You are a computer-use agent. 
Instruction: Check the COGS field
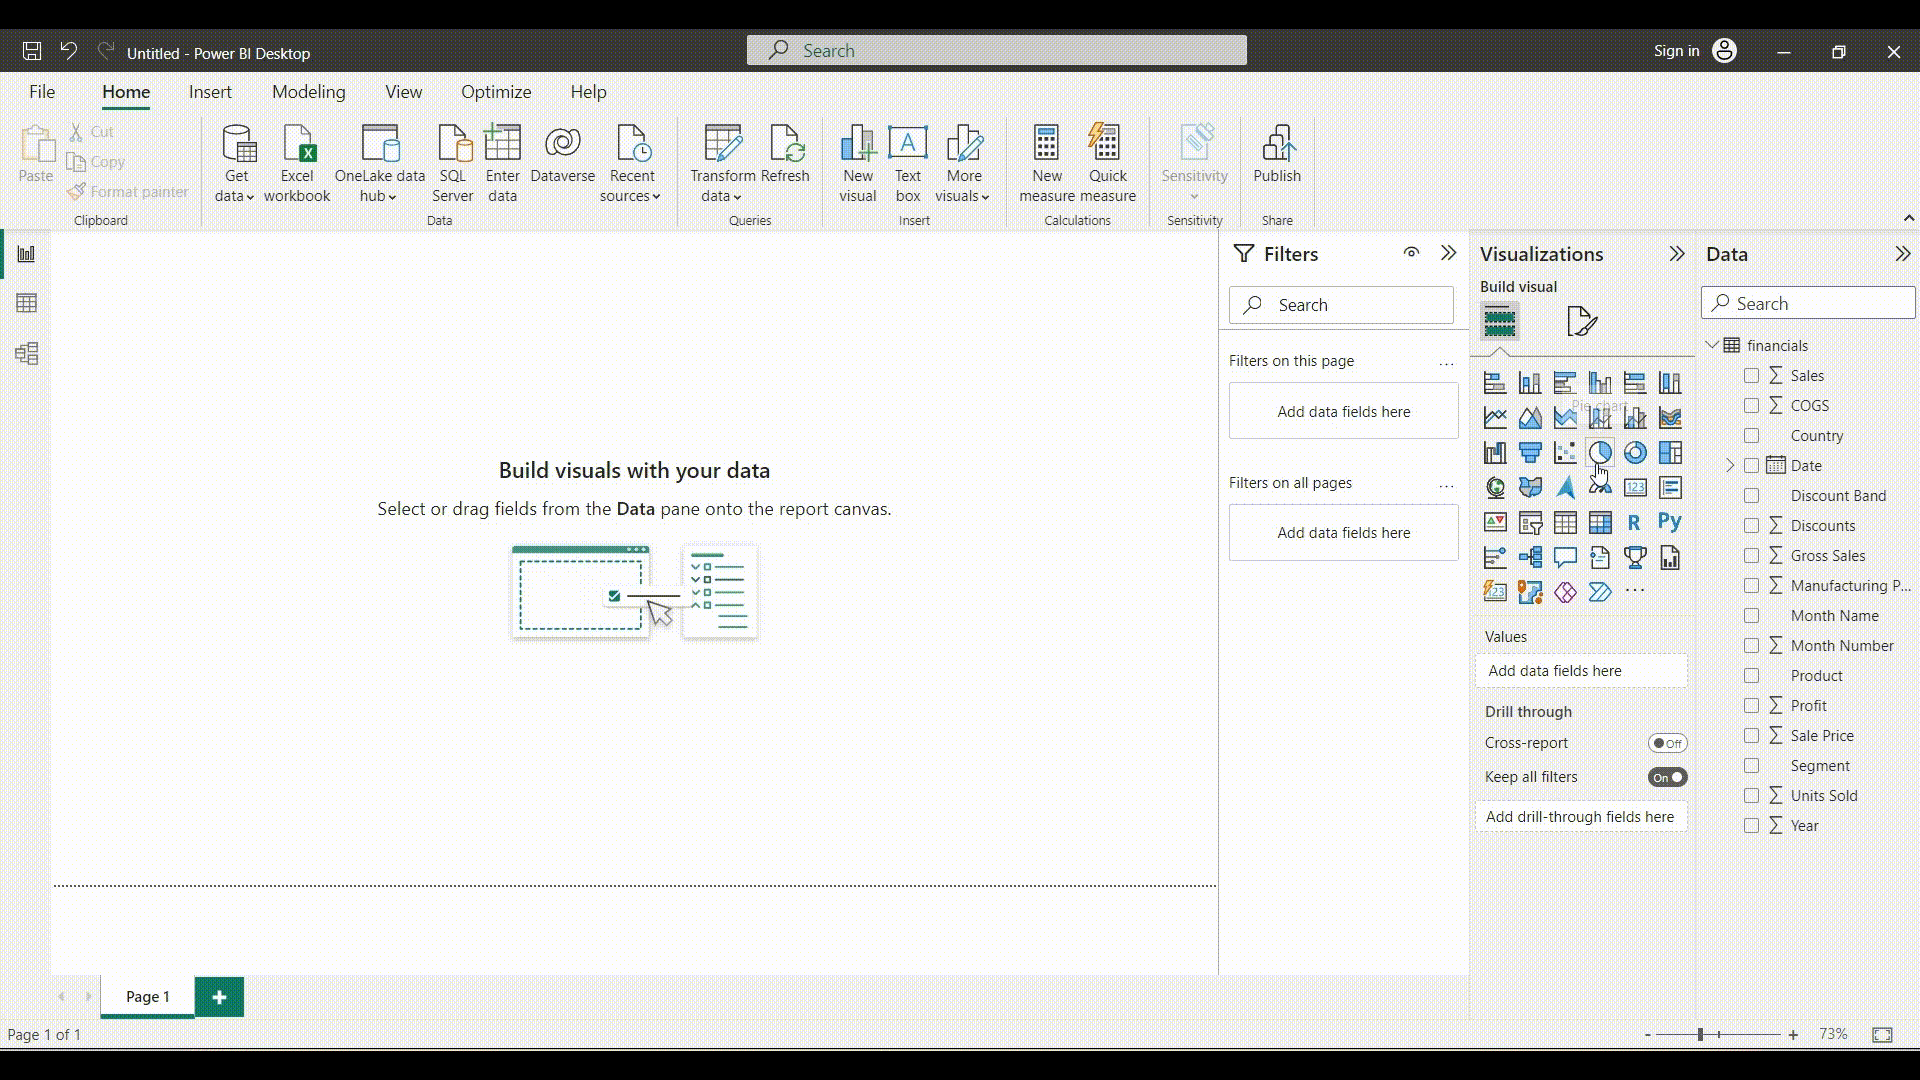(1751, 406)
